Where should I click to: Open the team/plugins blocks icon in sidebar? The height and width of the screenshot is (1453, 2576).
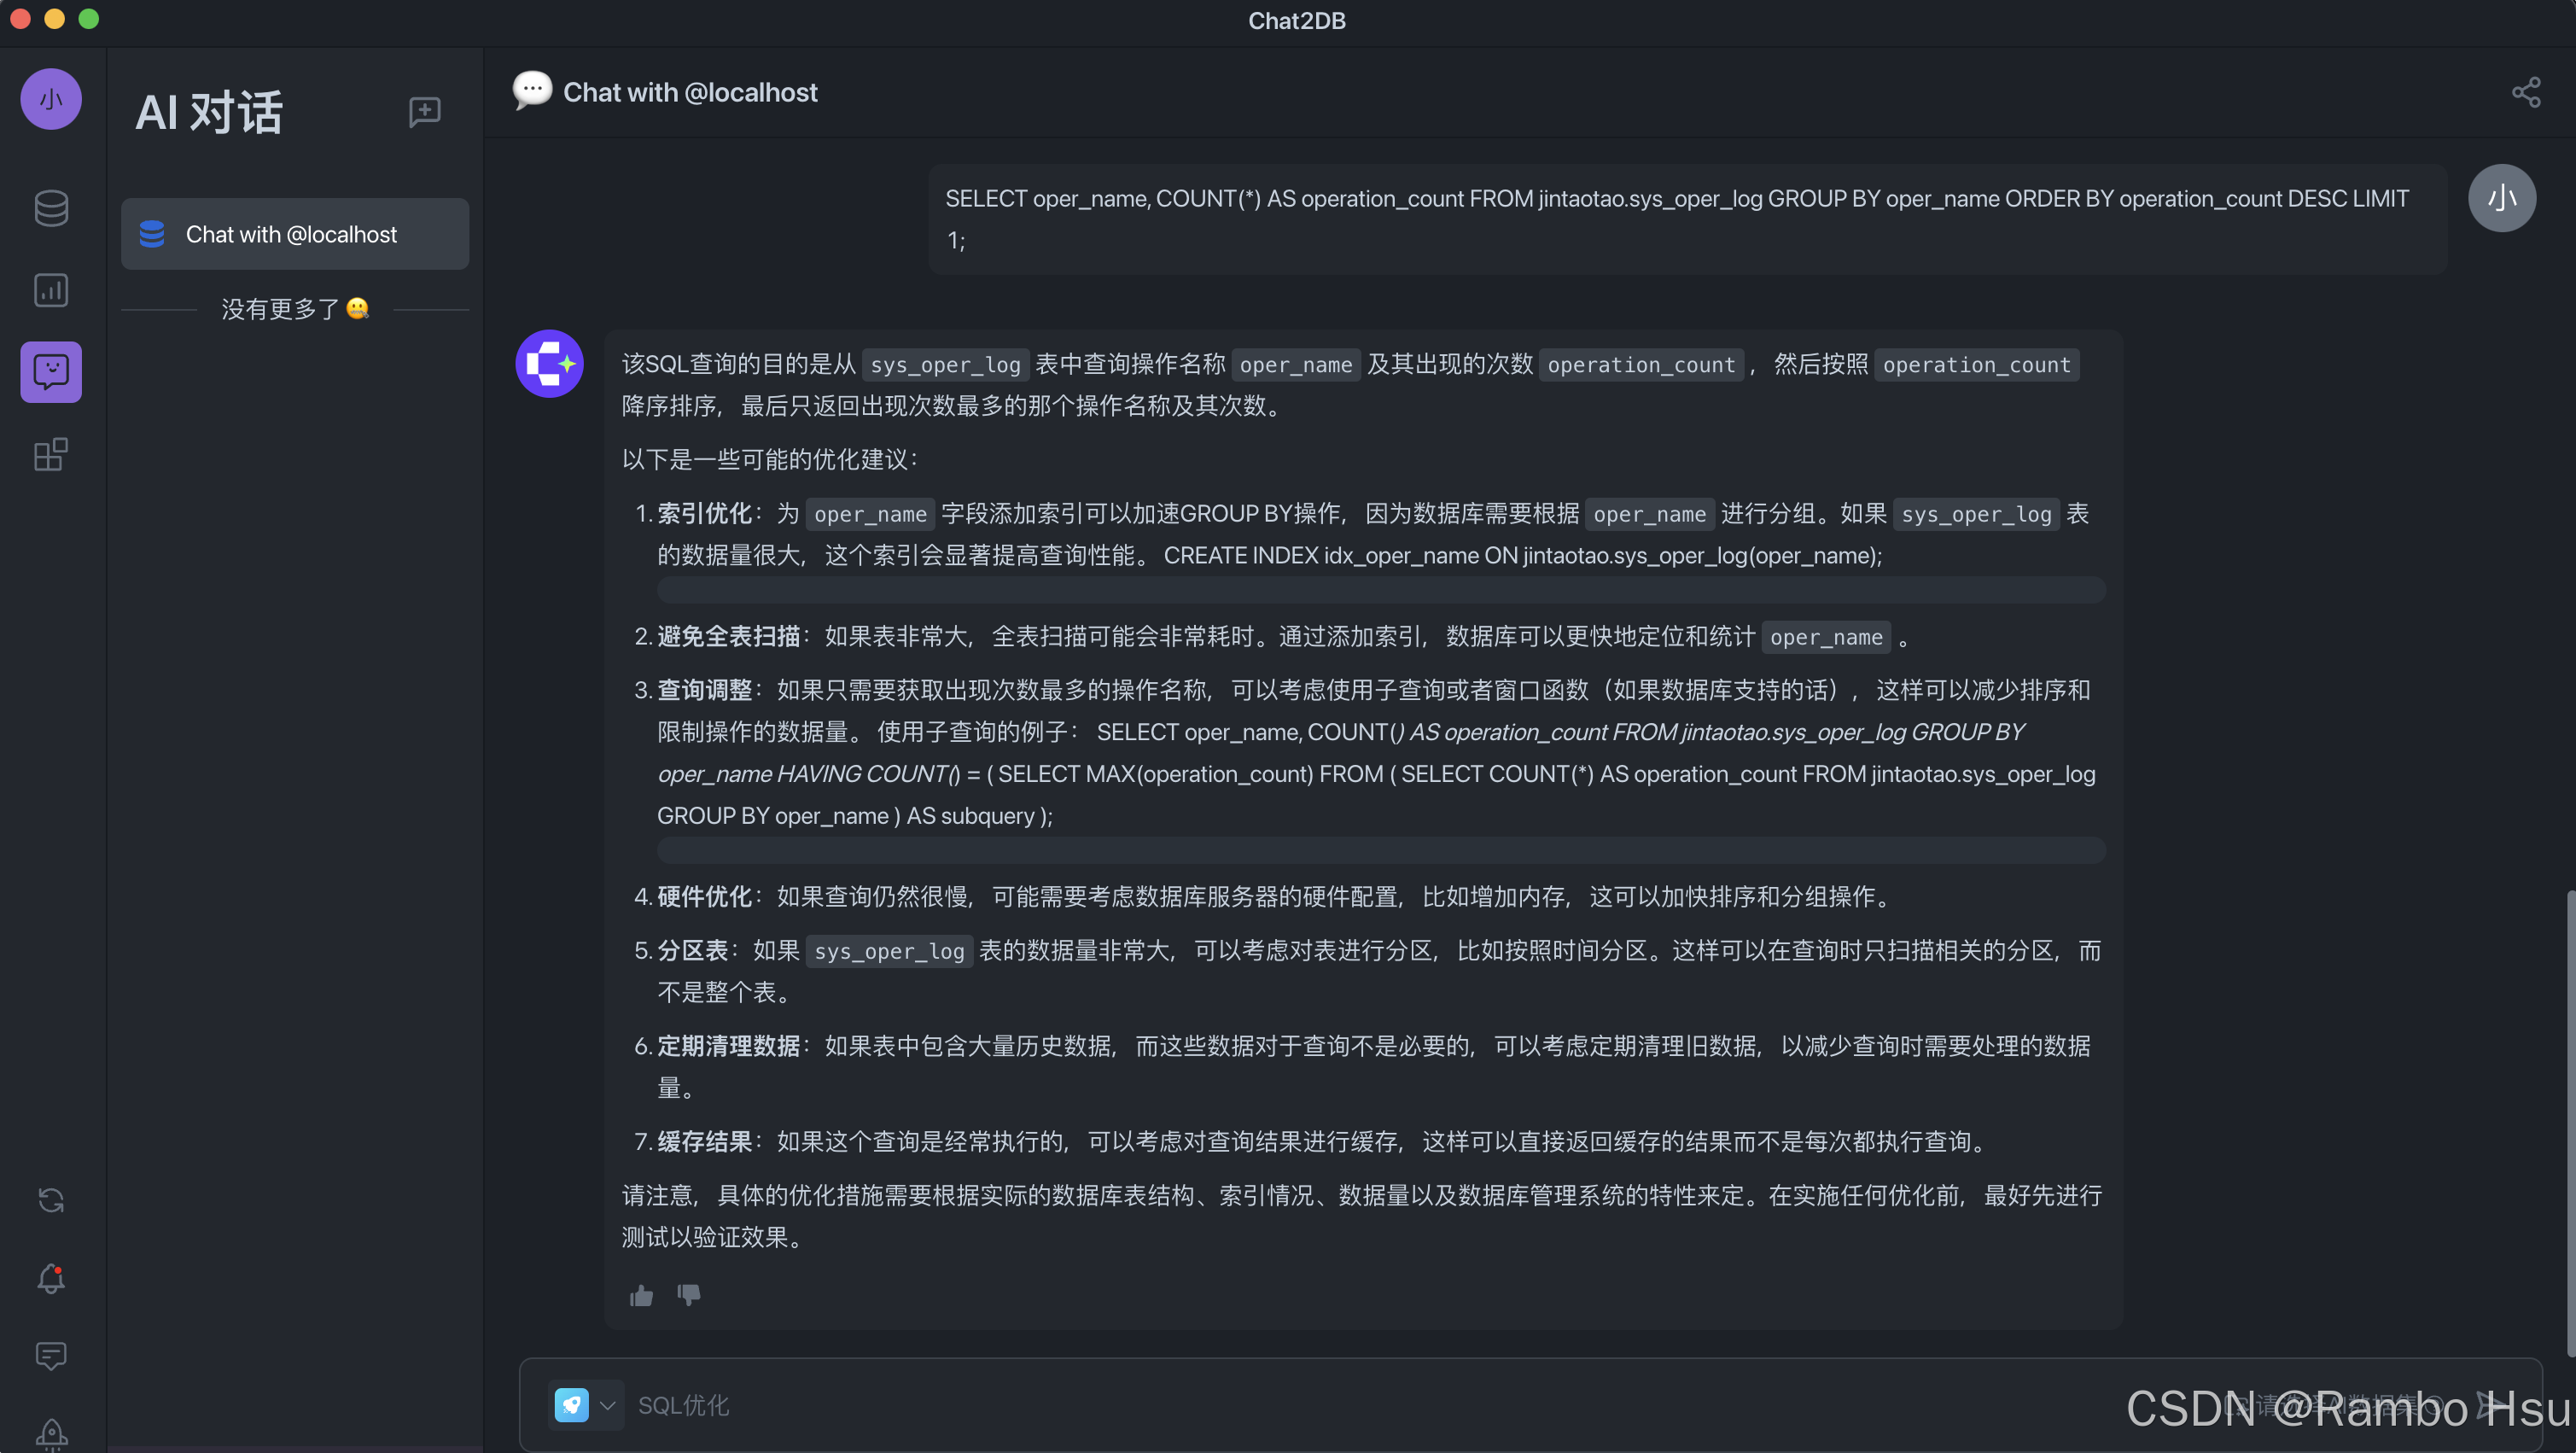coord(51,454)
